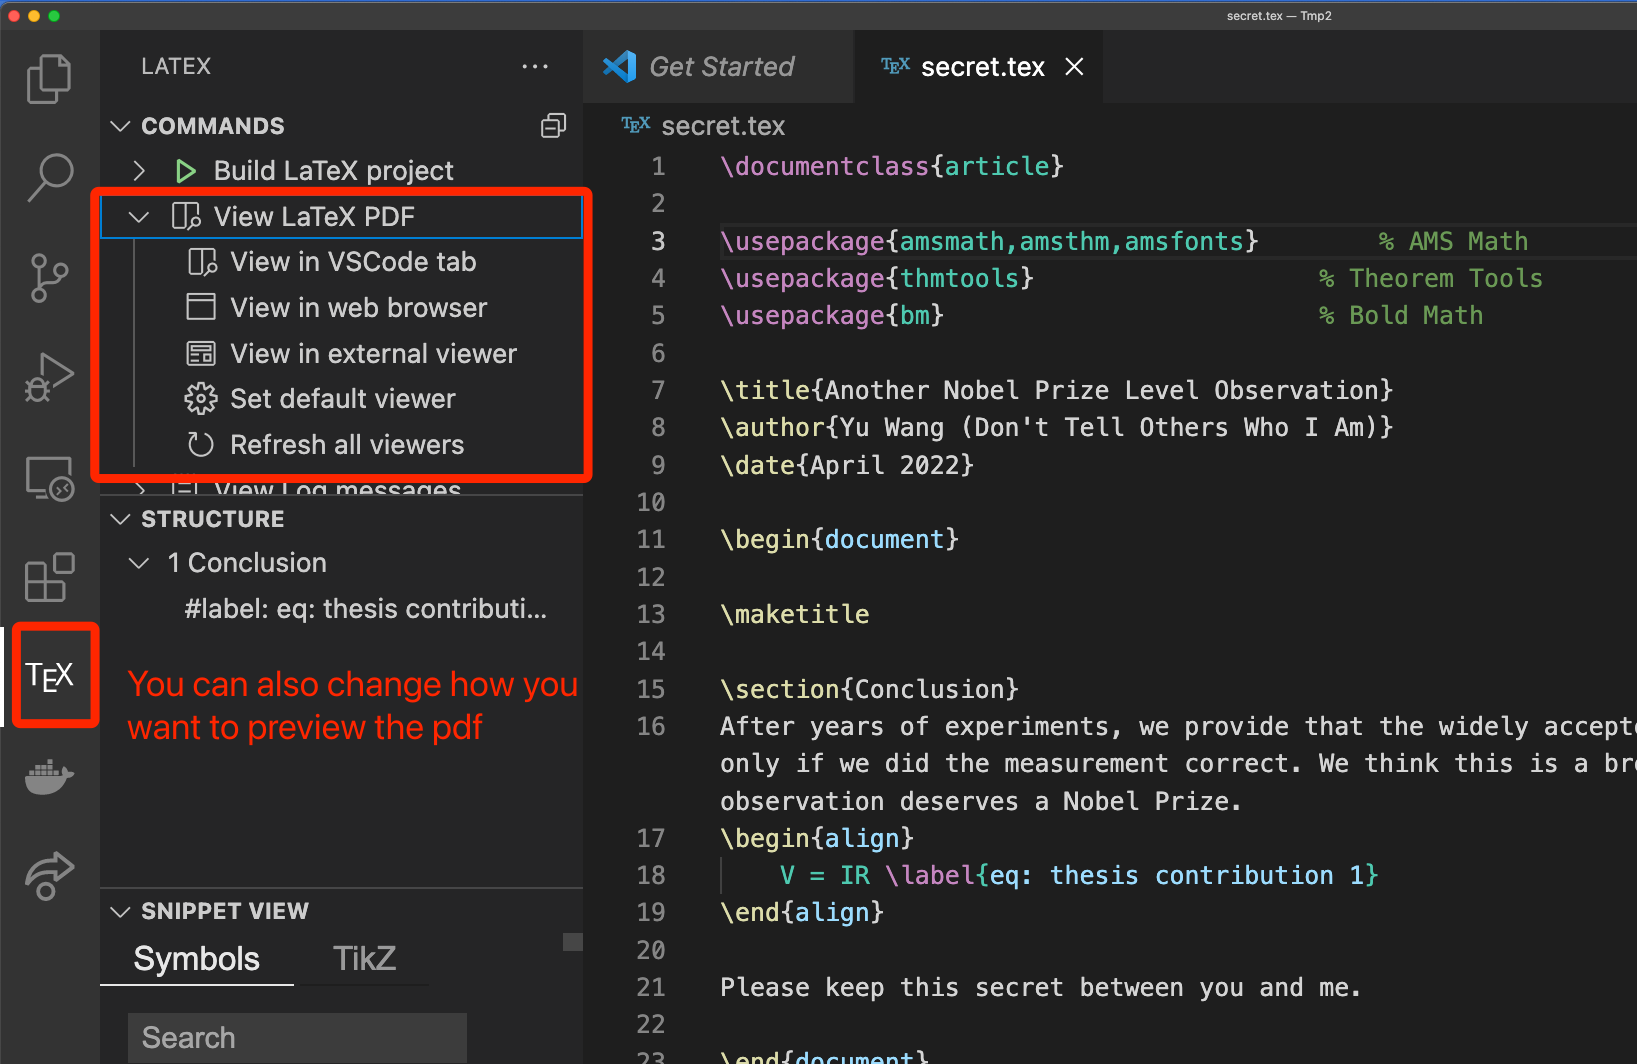Click the '% Theorem Tools' comment

click(1430, 278)
